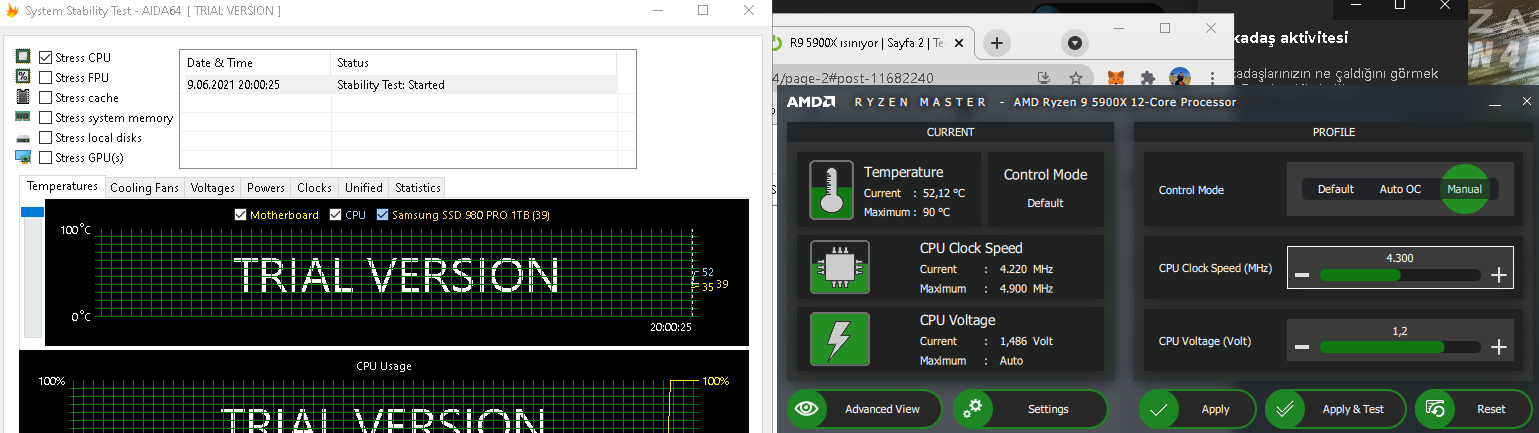Open Ryzen Master Settings

1031,409
